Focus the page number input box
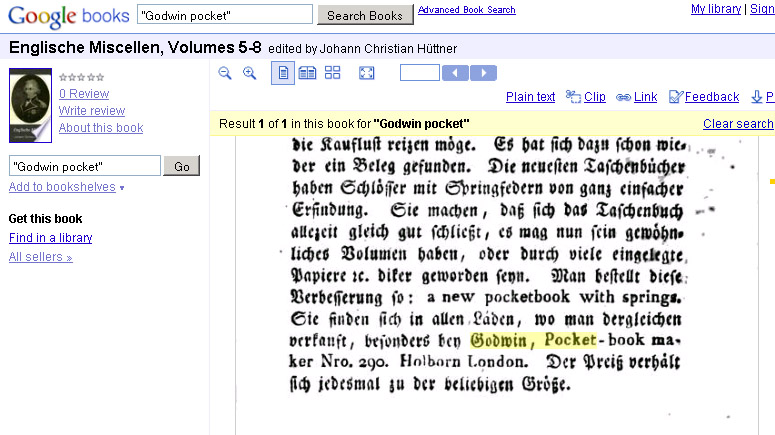 [420, 73]
